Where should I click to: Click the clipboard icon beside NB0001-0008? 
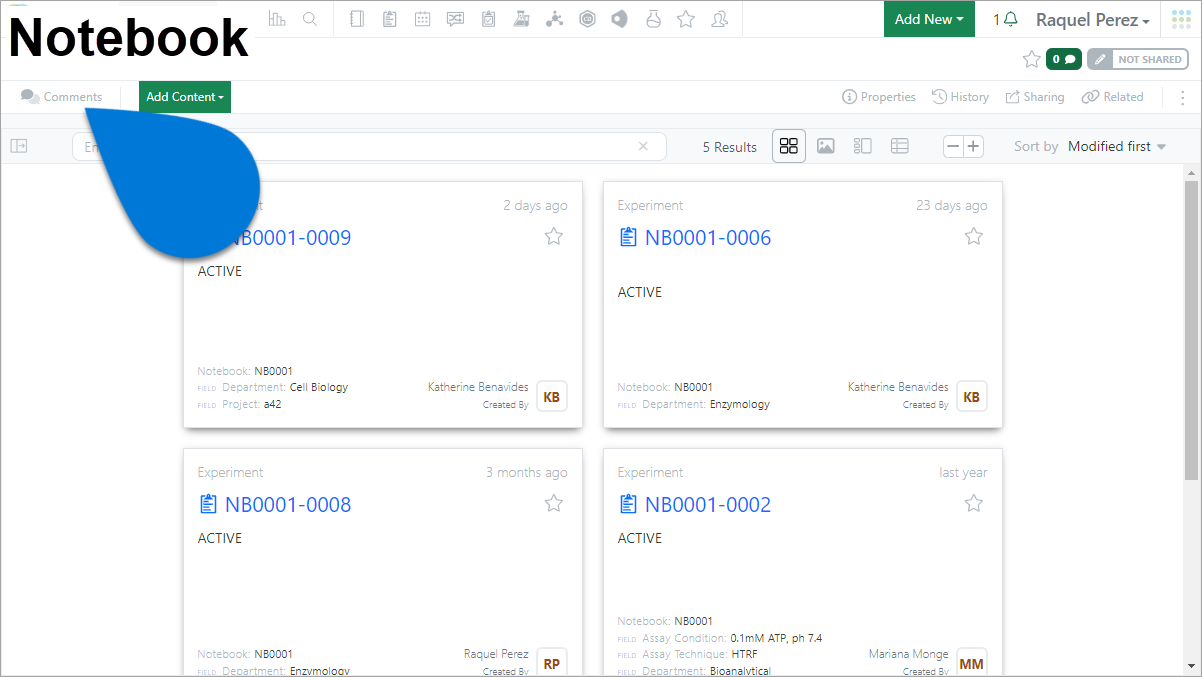(x=208, y=504)
